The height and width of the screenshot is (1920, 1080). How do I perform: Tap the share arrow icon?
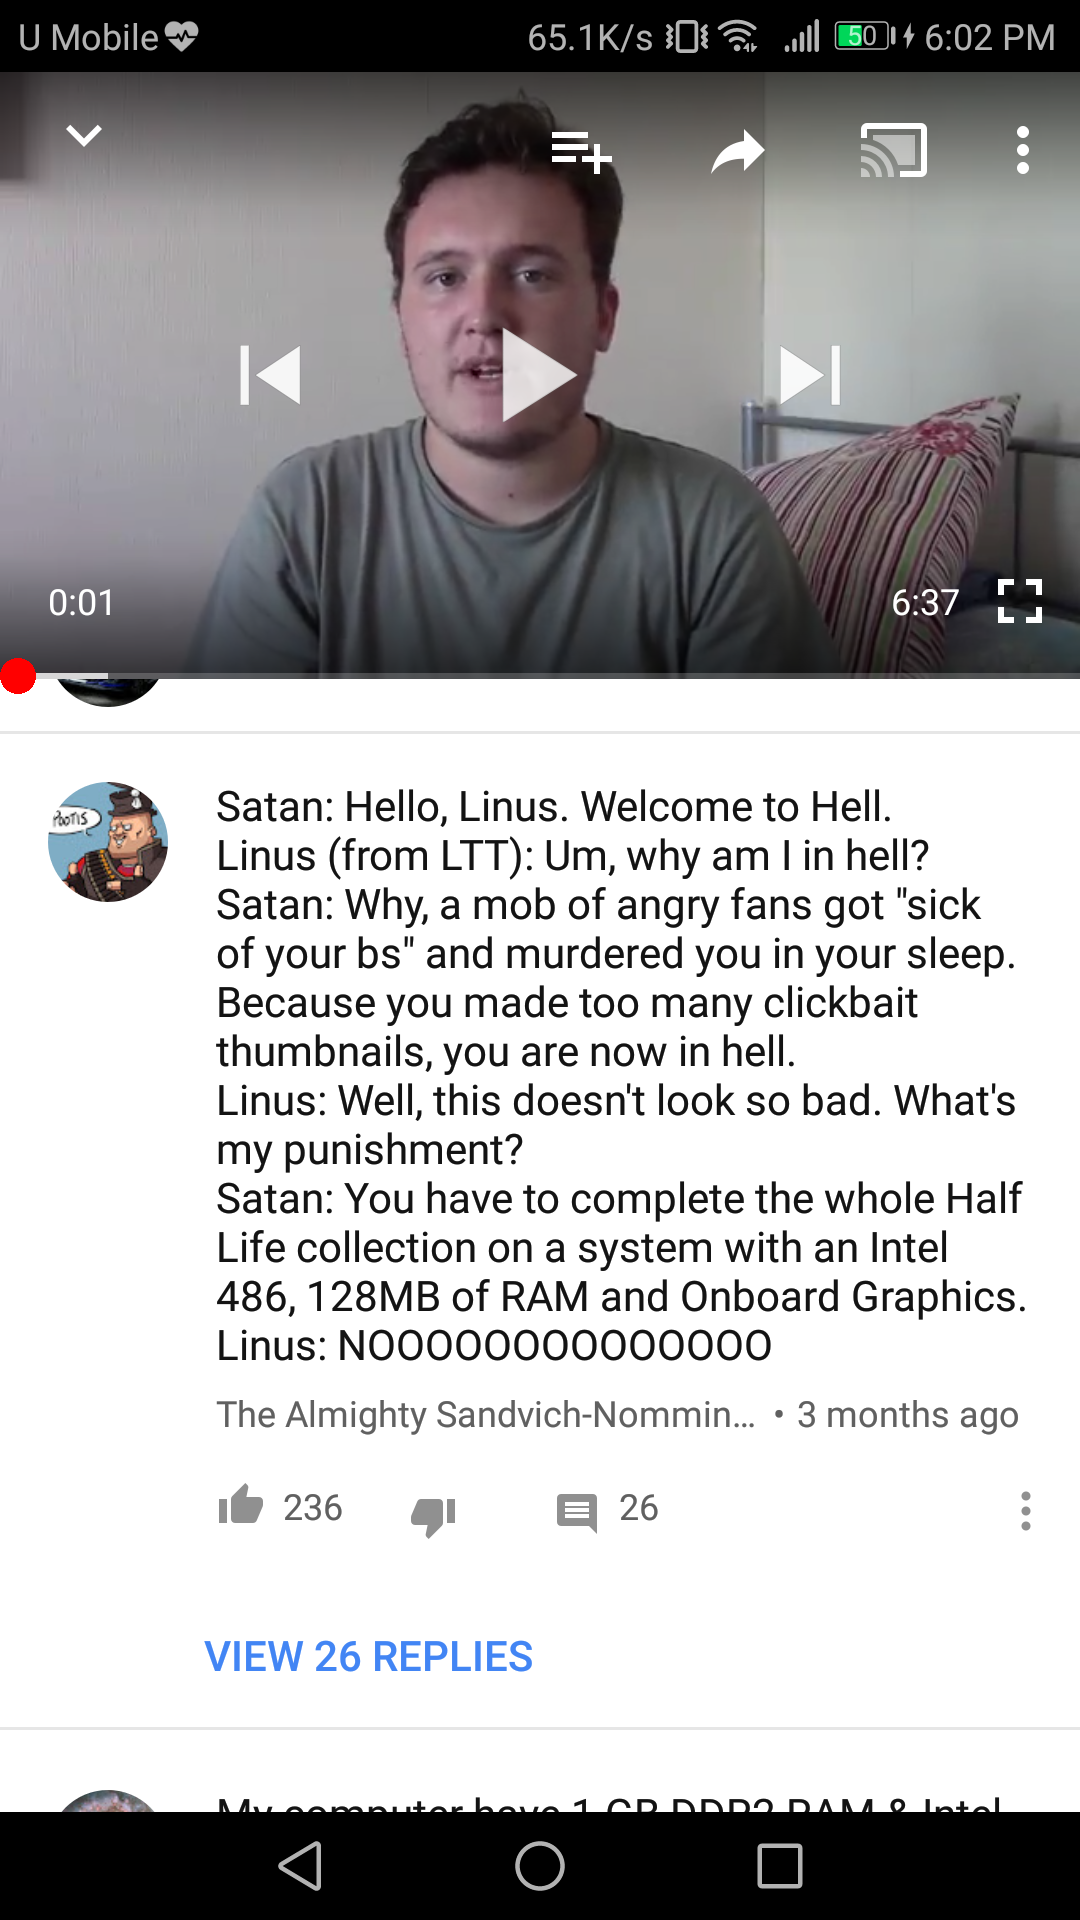(738, 152)
